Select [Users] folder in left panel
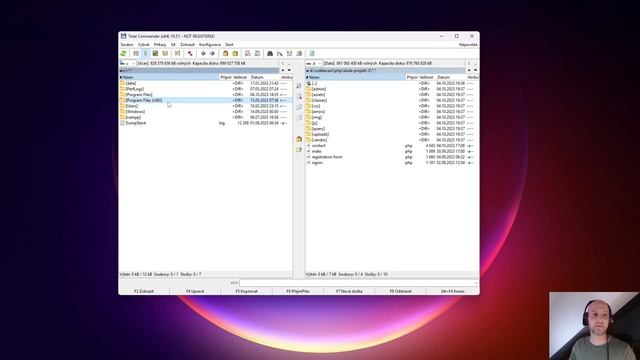The height and width of the screenshot is (360, 640). click(x=205, y=106)
